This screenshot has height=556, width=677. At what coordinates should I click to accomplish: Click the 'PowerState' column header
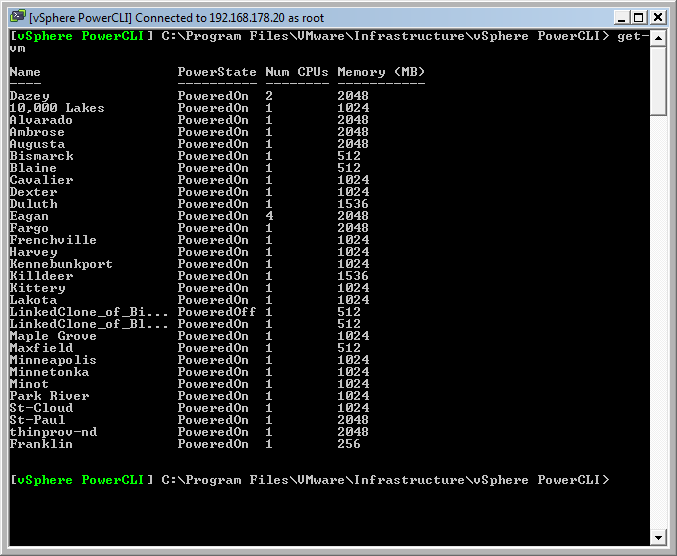pyautogui.click(x=217, y=72)
